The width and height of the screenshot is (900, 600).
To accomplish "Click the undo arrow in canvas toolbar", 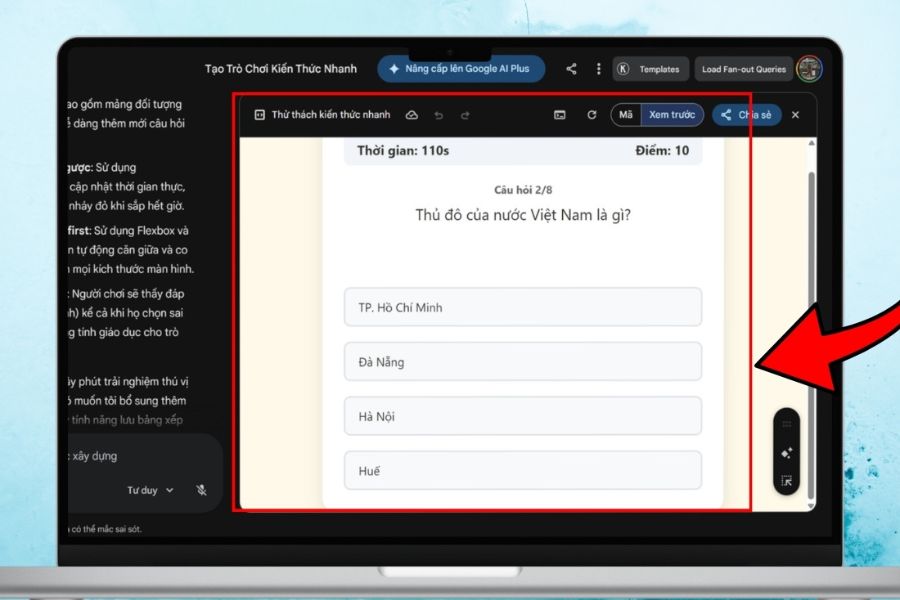I will click(x=438, y=115).
